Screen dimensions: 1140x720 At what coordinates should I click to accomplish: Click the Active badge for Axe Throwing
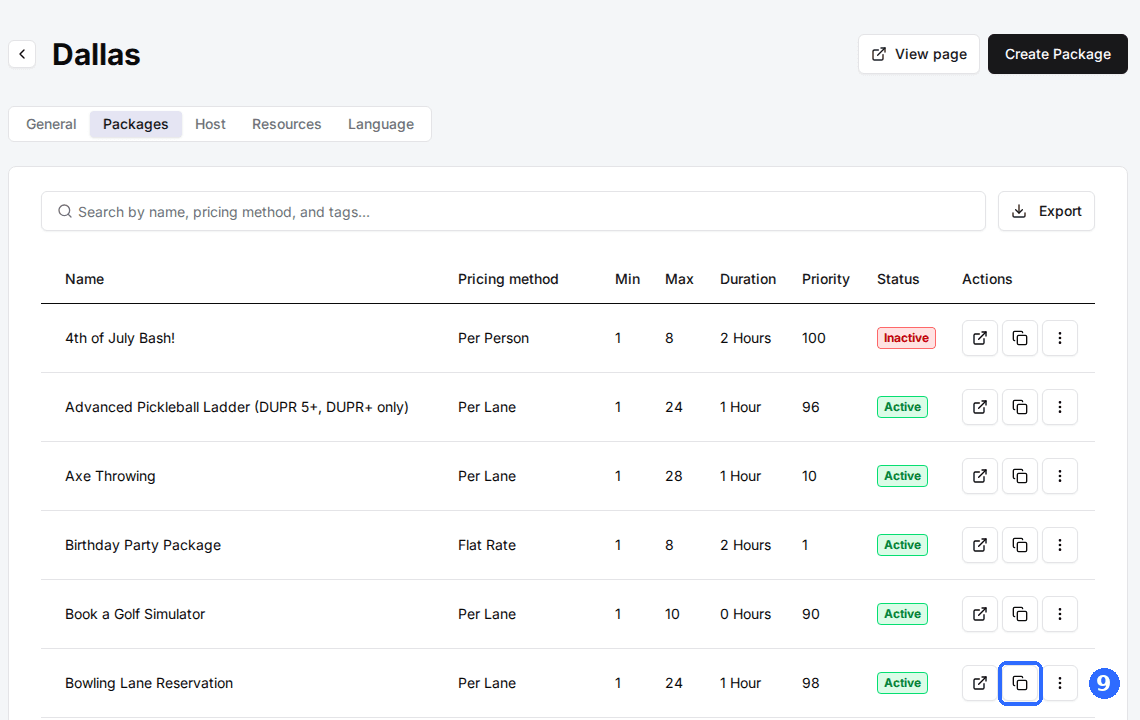pos(902,476)
